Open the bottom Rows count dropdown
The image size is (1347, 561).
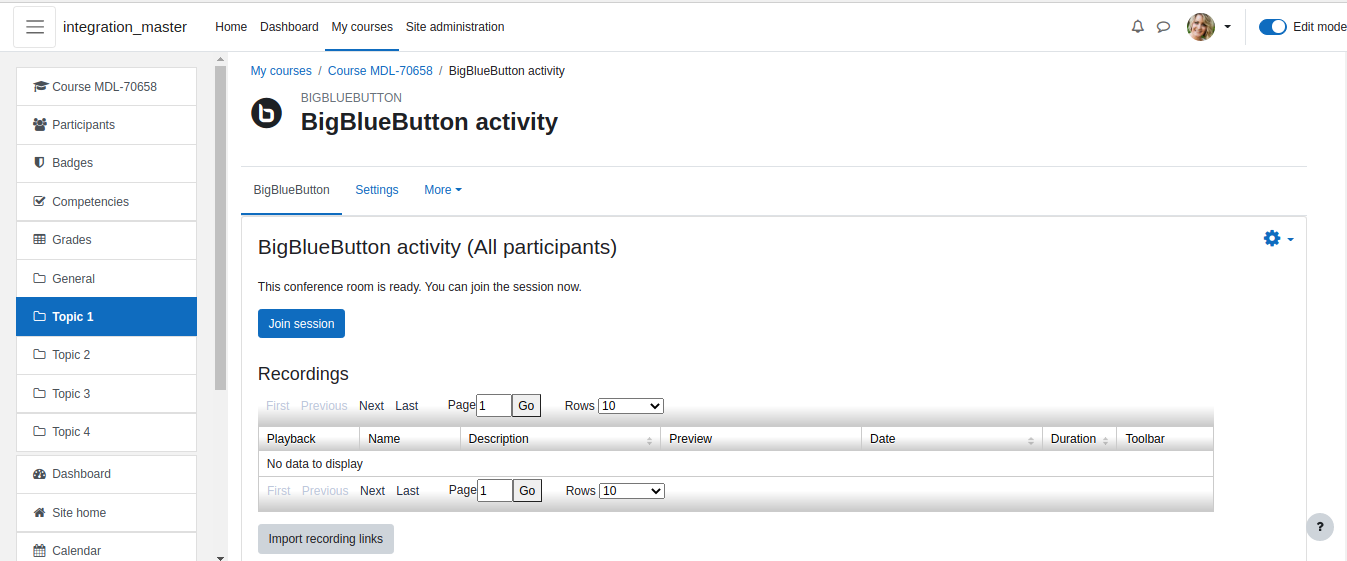coord(632,491)
